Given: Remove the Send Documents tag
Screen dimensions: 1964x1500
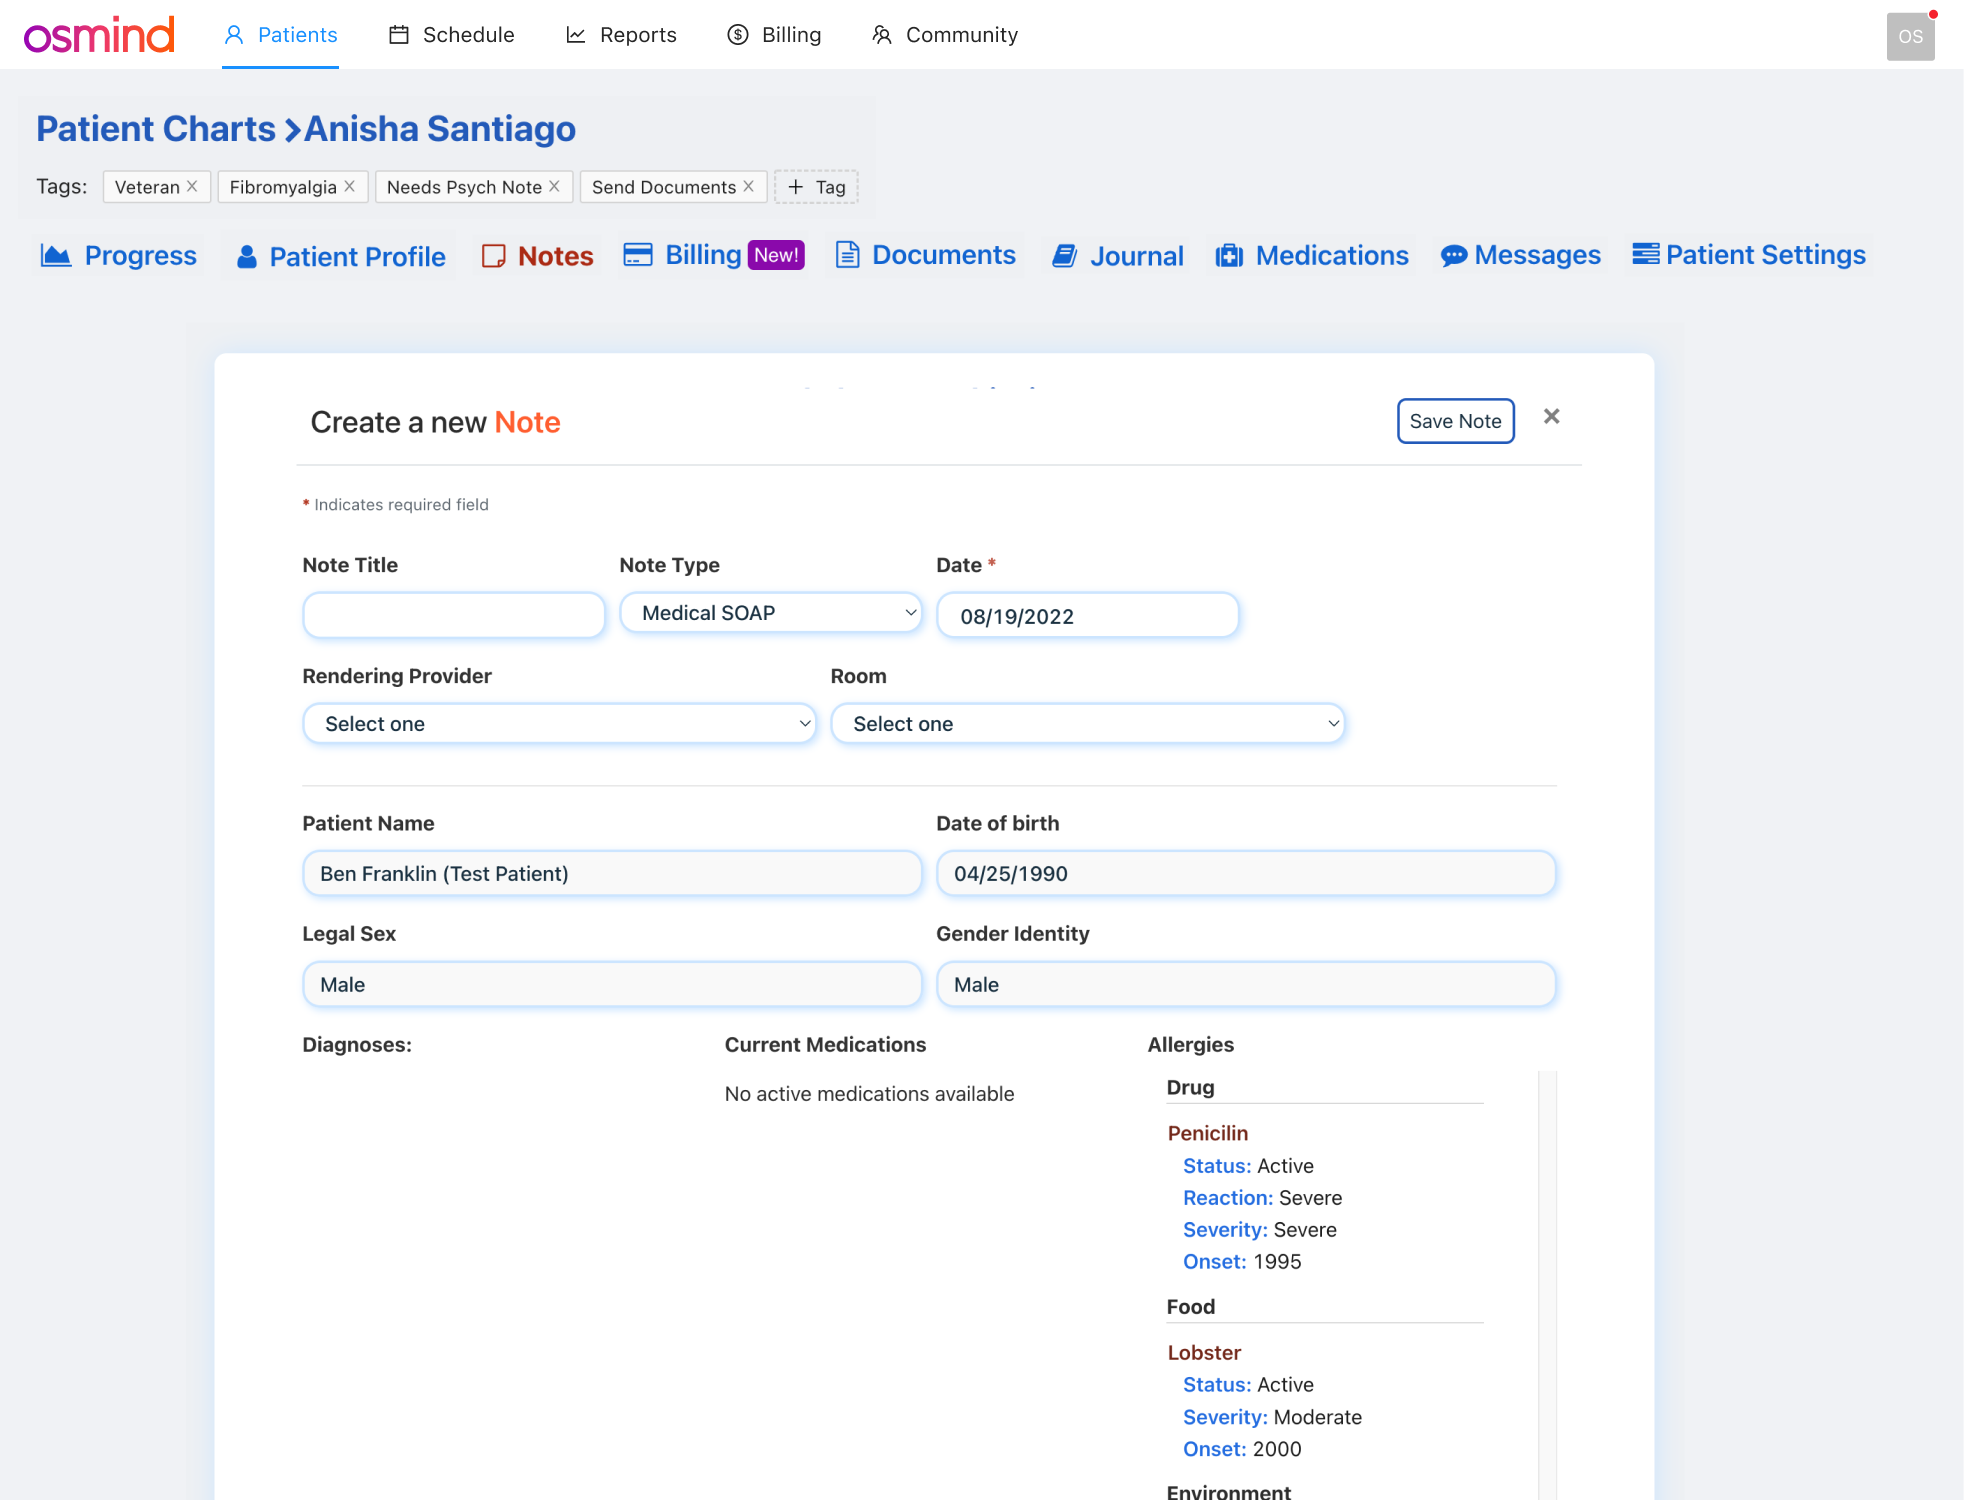Looking at the screenshot, I should pos(748,187).
